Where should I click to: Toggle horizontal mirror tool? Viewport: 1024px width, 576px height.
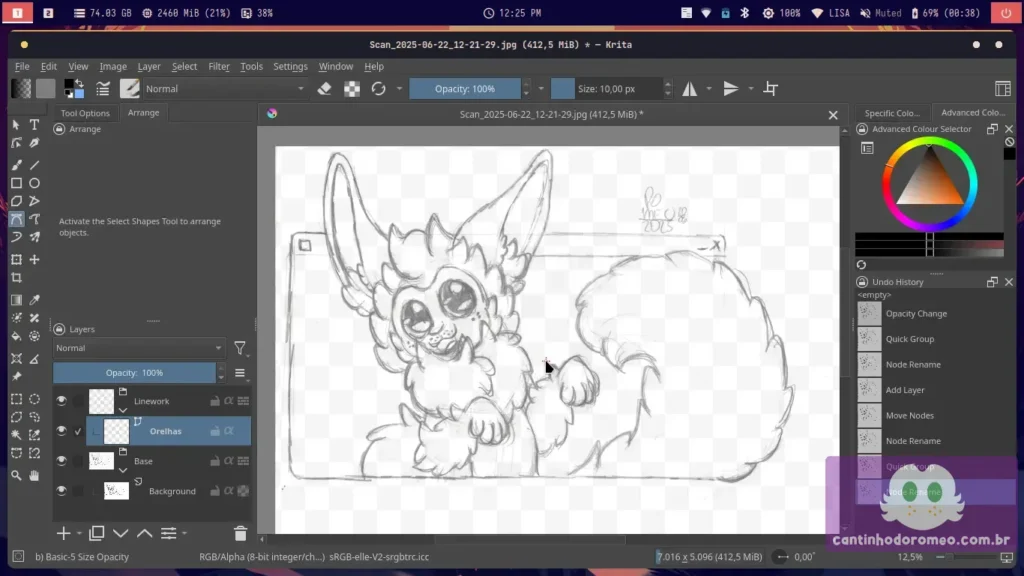pyautogui.click(x=690, y=89)
